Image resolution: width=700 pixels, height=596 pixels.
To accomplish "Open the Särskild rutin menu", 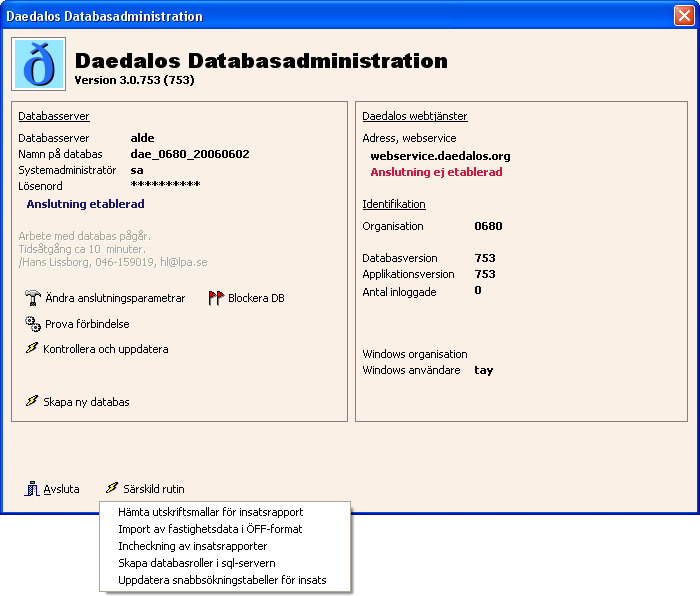I will 154,489.
